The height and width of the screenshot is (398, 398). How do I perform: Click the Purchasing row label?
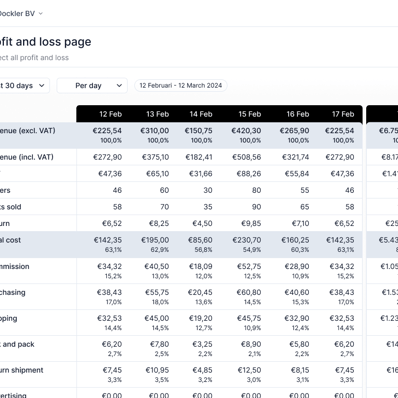13,292
